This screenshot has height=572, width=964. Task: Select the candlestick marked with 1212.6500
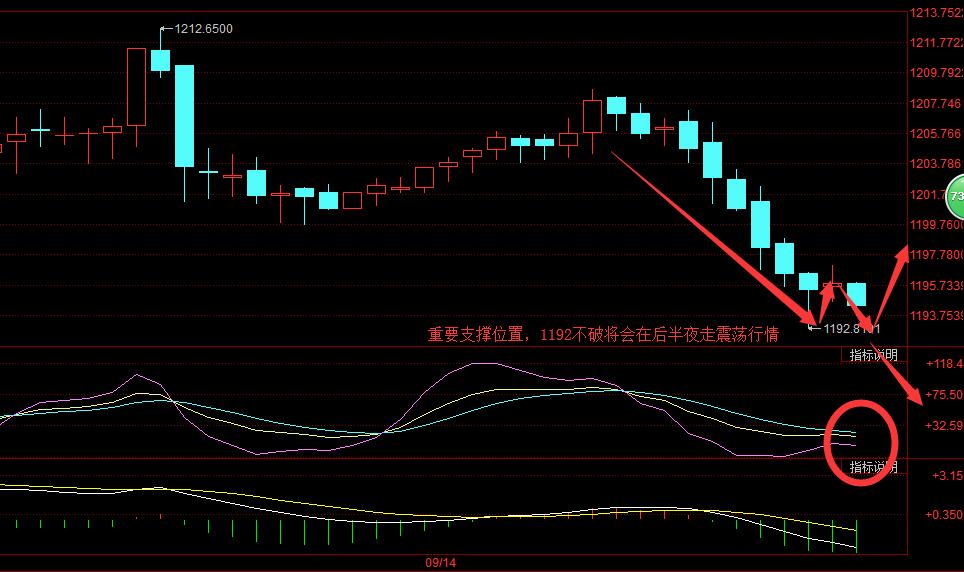pyautogui.click(x=160, y=60)
